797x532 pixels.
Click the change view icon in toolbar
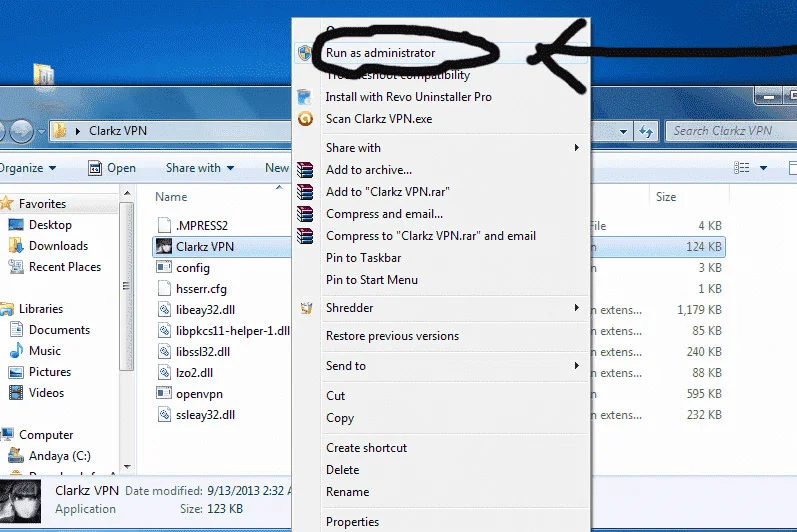tap(742, 168)
